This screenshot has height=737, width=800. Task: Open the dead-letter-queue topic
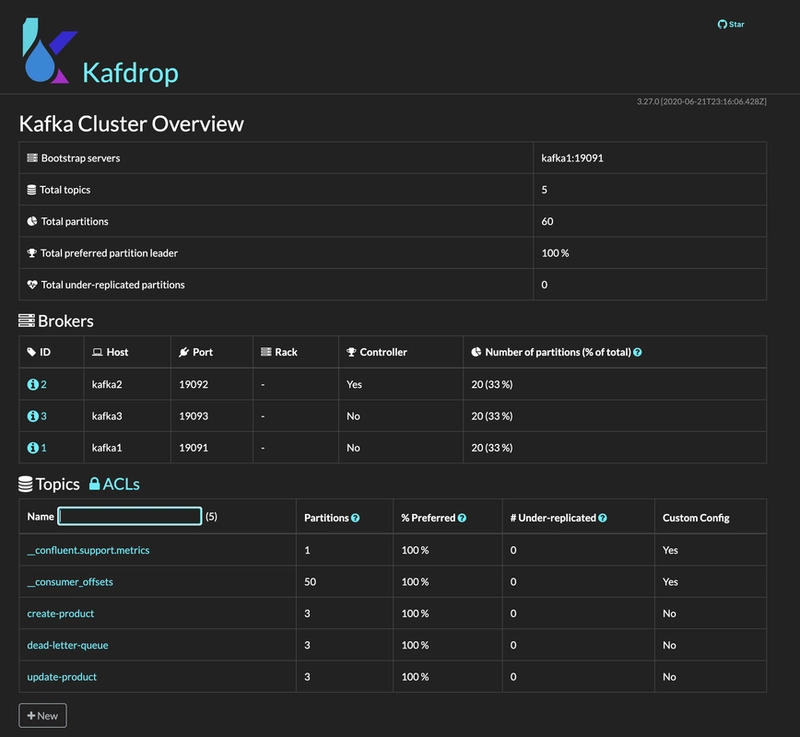67,645
